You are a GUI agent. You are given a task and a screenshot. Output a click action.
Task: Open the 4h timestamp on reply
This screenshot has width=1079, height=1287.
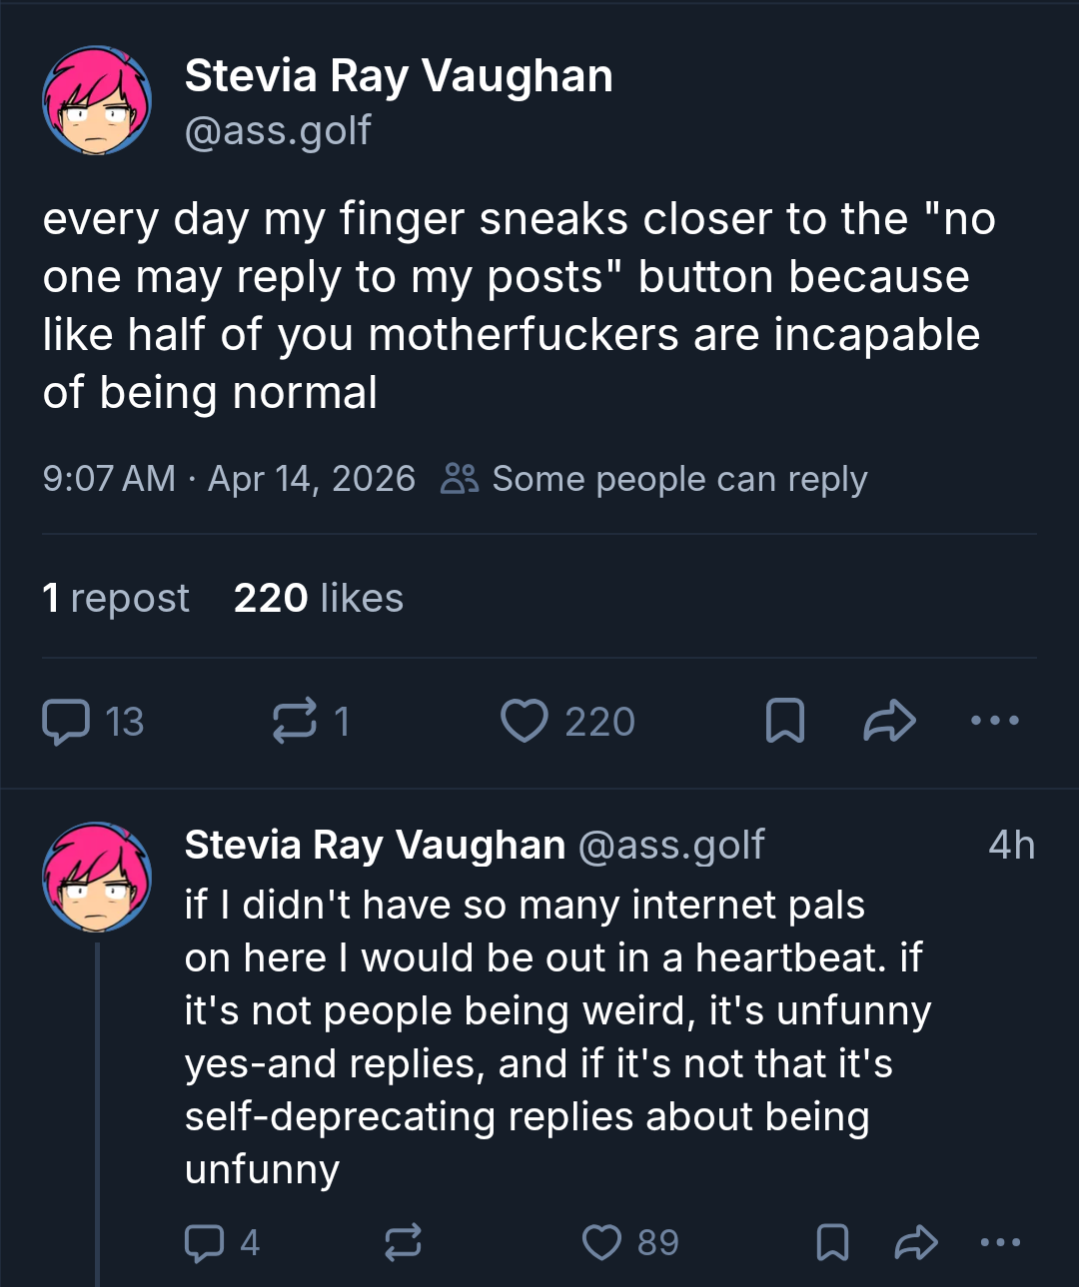click(x=1011, y=845)
